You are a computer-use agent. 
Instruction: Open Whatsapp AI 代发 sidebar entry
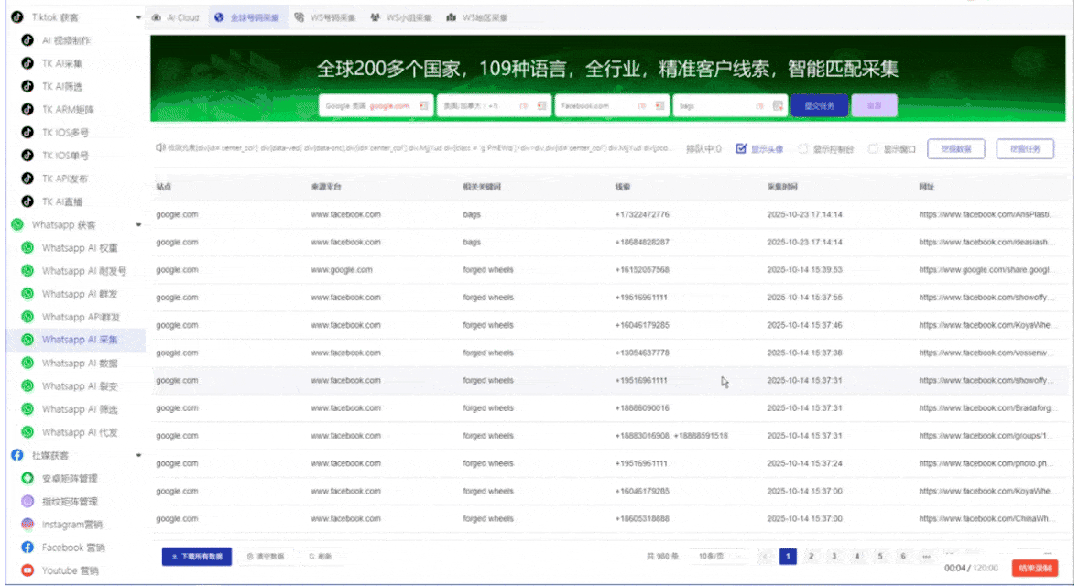click(x=80, y=433)
